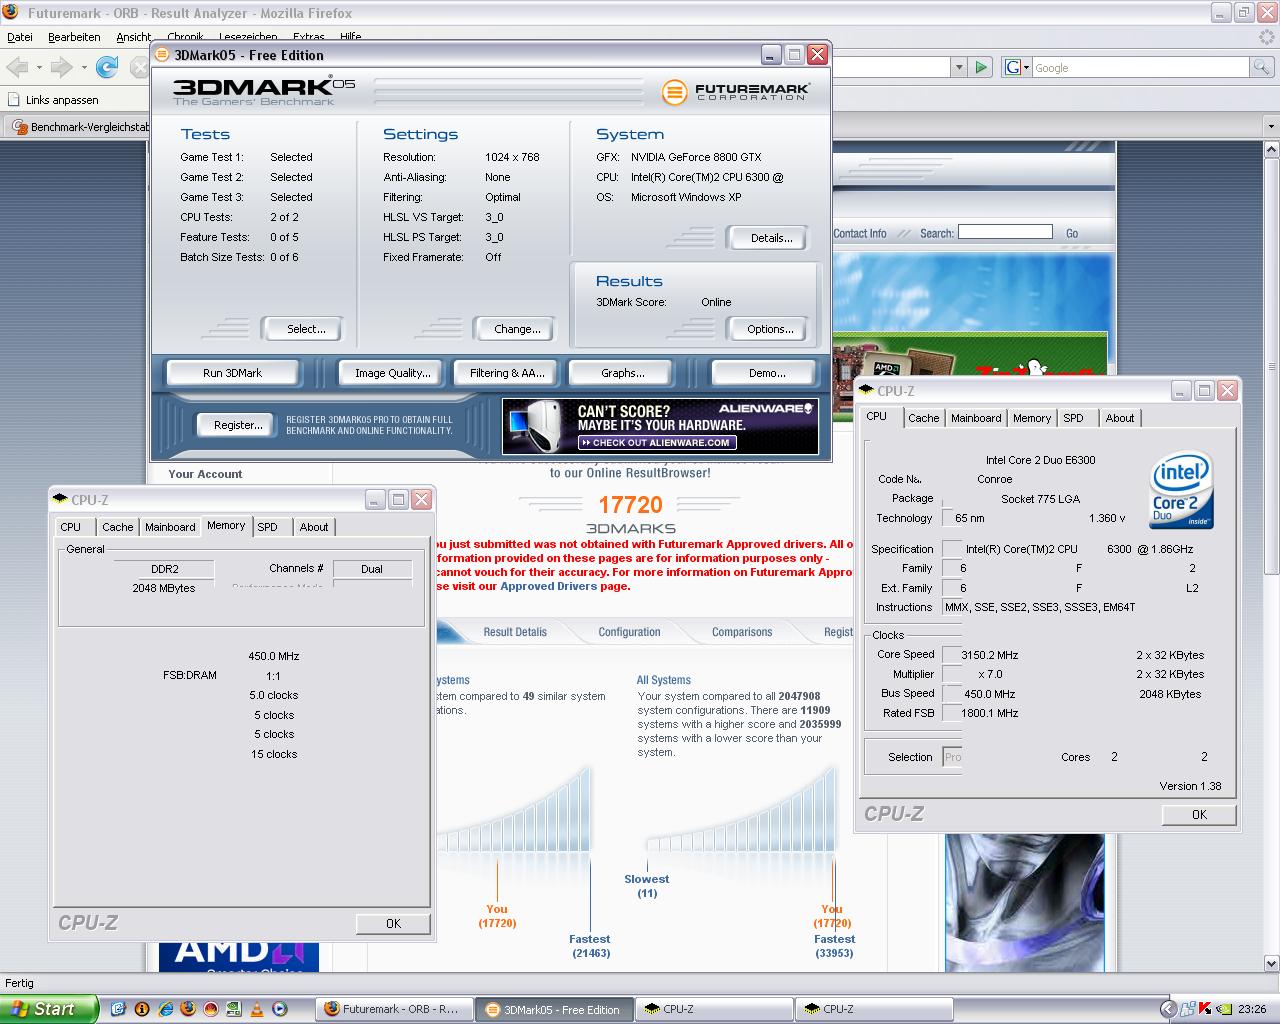This screenshot has height=1024, width=1280.
Task: Open the forward button history dropdown arrow
Action: pyautogui.click(x=83, y=67)
